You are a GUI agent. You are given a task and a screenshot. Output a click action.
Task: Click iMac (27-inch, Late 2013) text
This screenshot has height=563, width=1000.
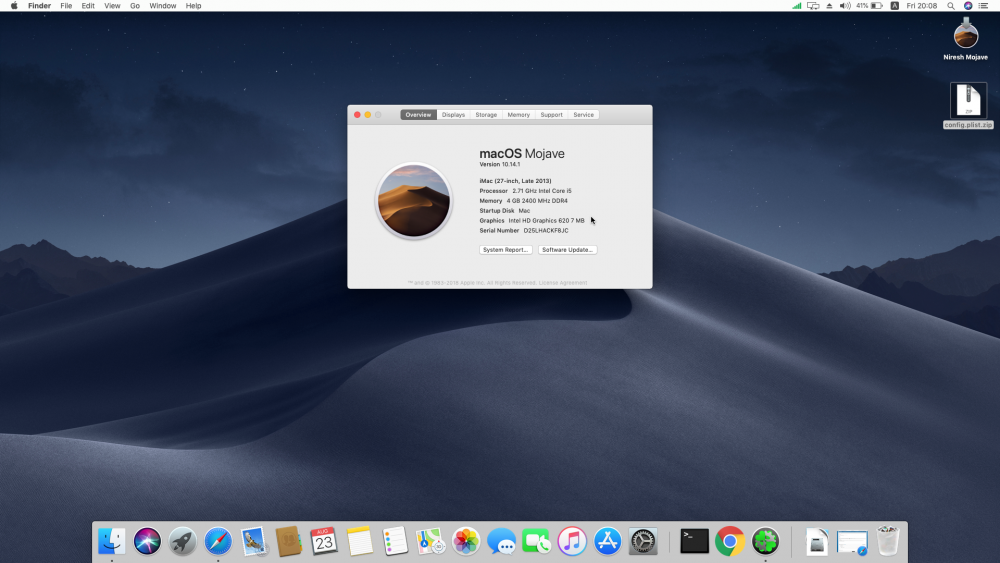coord(515,181)
